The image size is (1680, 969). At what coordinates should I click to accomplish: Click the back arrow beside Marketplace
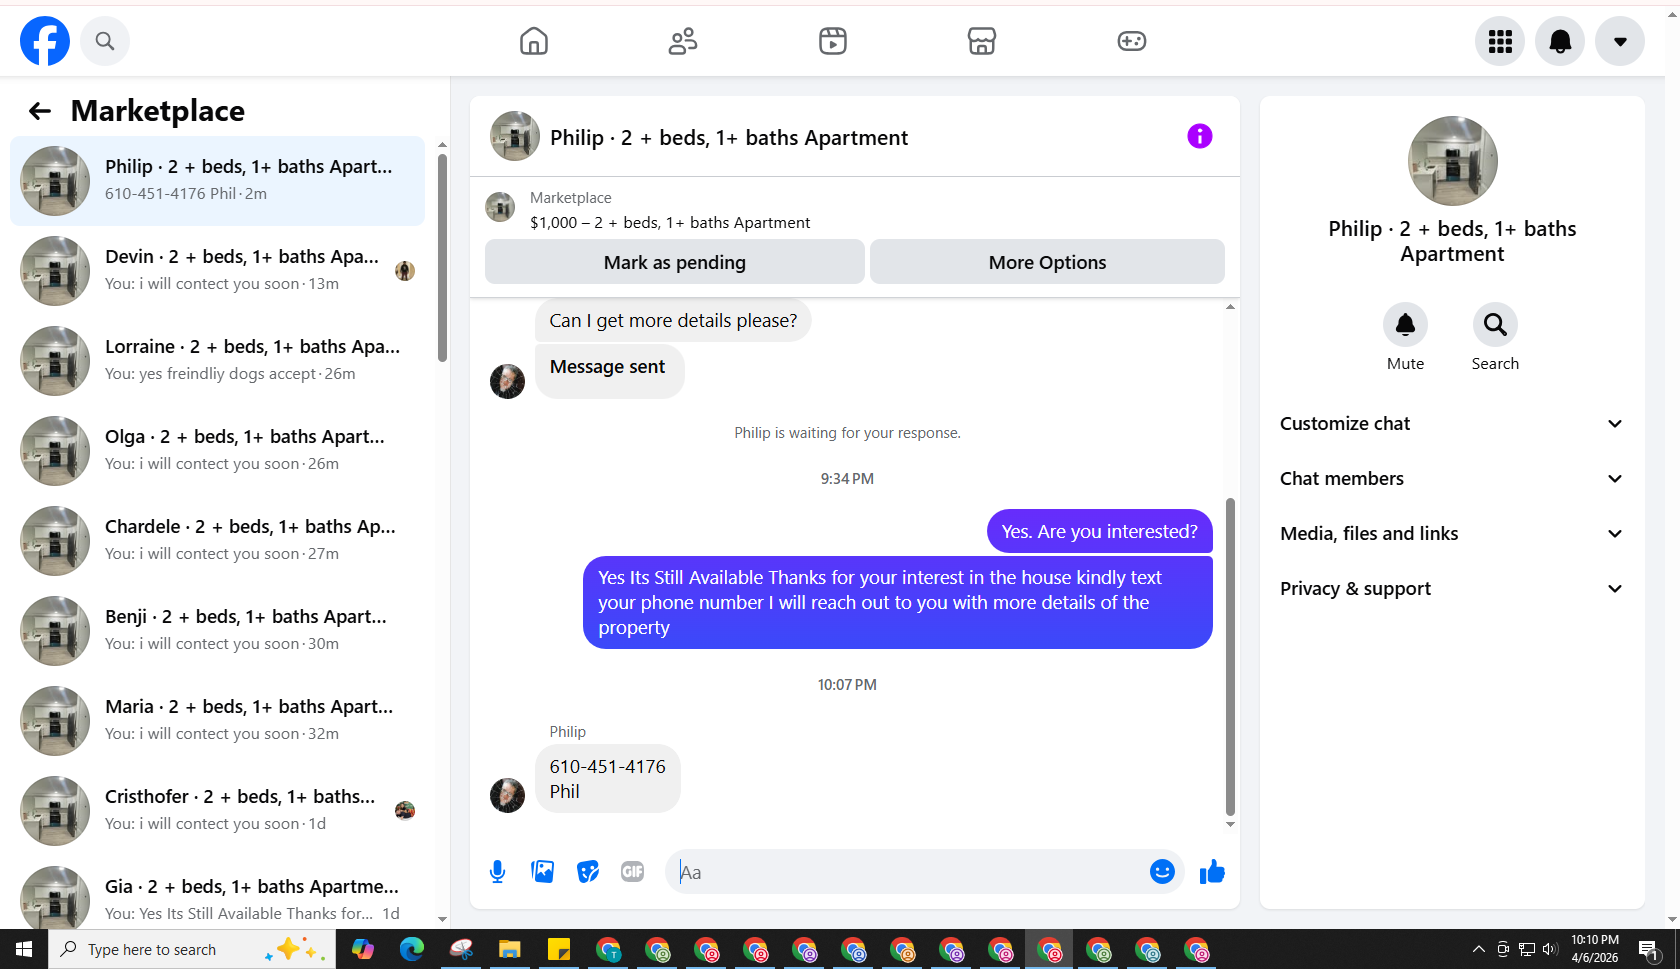point(40,111)
